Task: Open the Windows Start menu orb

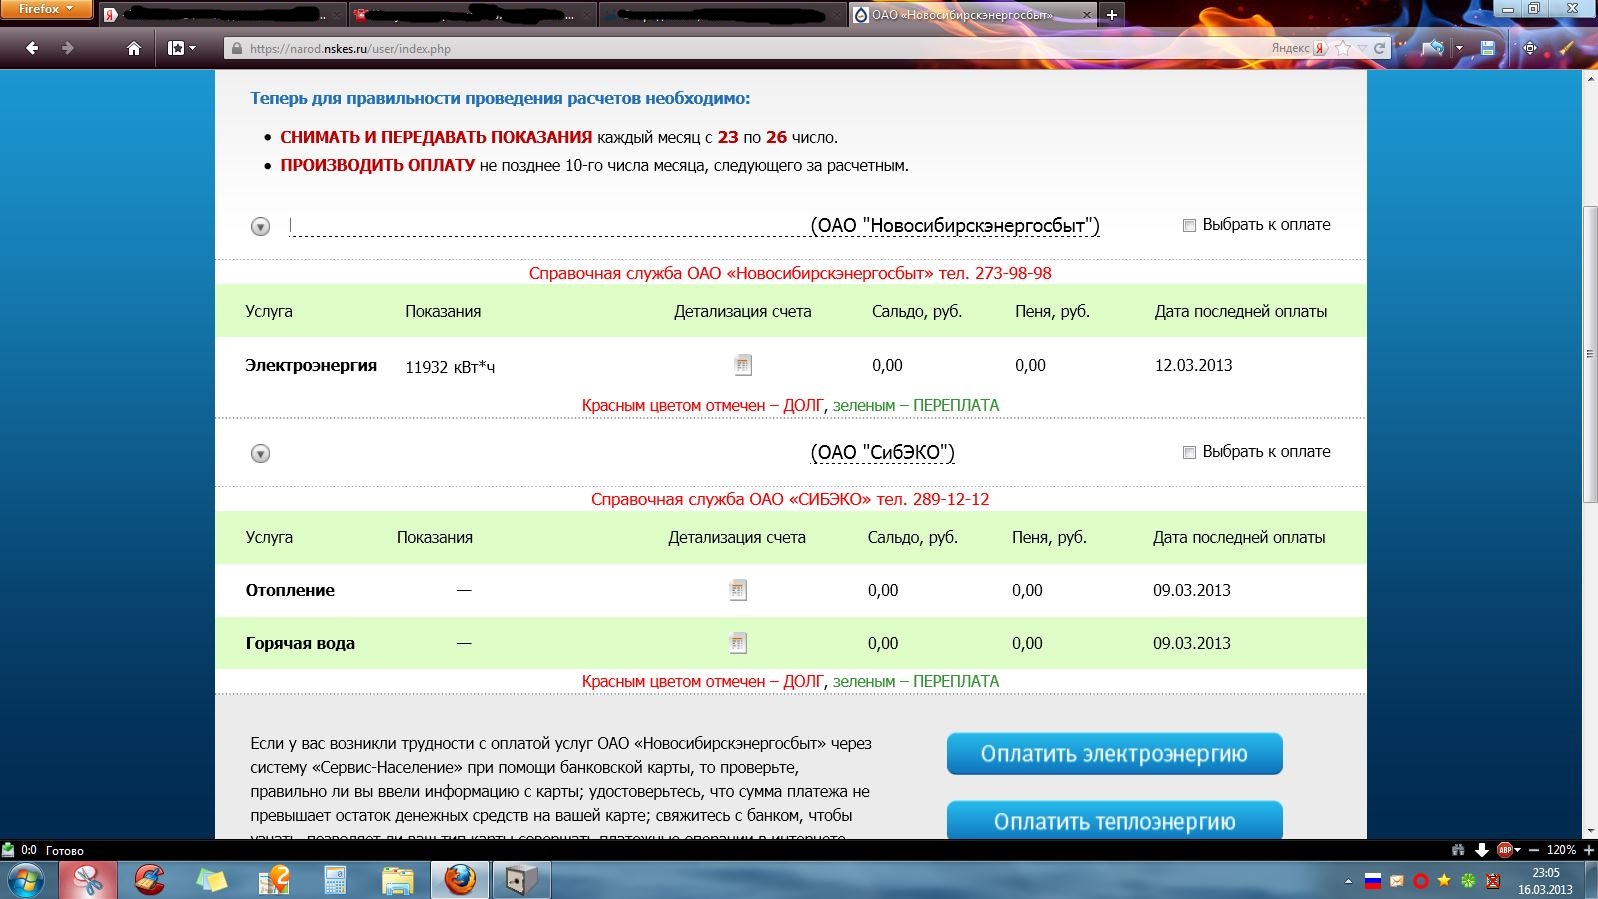Action: 25,881
